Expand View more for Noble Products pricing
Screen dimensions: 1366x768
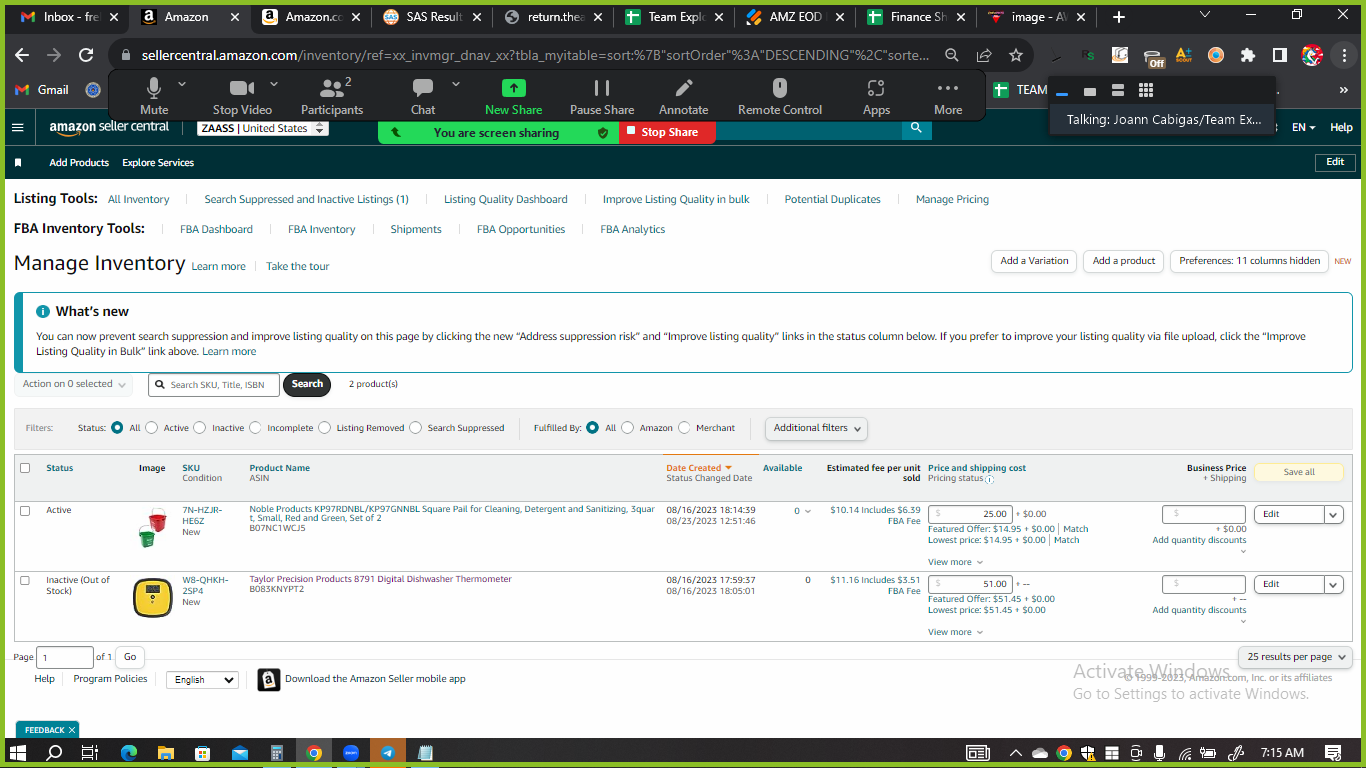(955, 562)
